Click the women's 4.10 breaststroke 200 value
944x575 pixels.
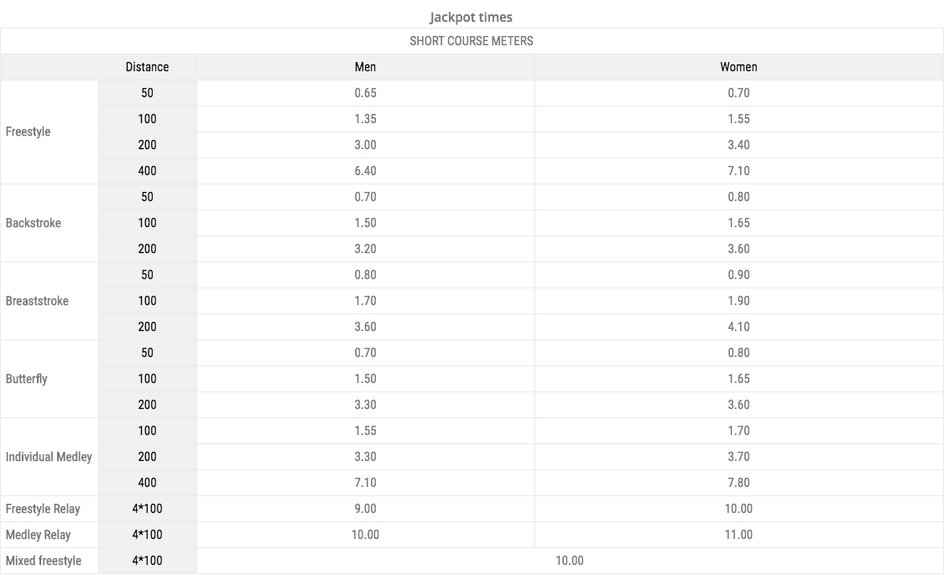point(739,327)
